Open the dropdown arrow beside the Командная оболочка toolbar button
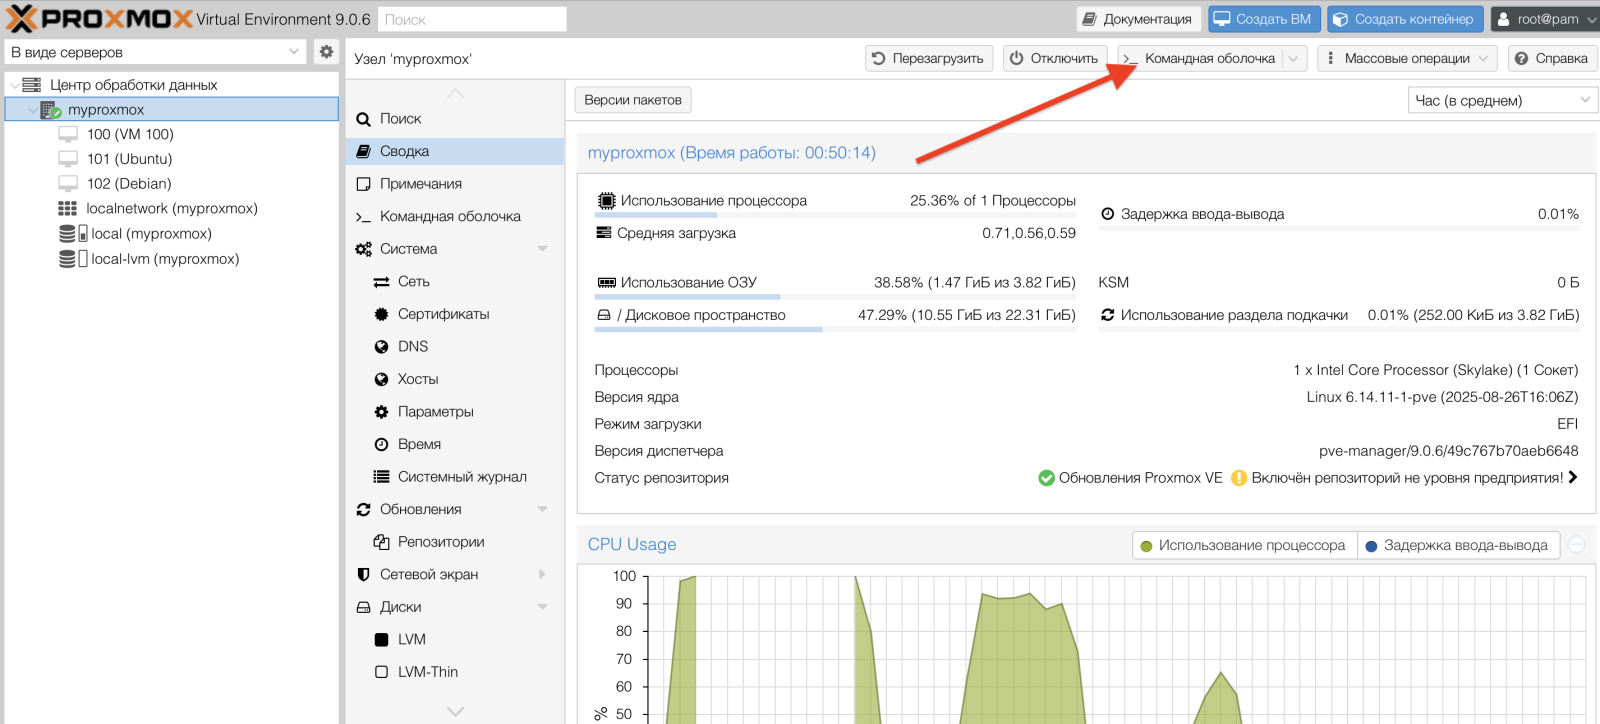Viewport: 1600px width, 724px height. (x=1294, y=59)
